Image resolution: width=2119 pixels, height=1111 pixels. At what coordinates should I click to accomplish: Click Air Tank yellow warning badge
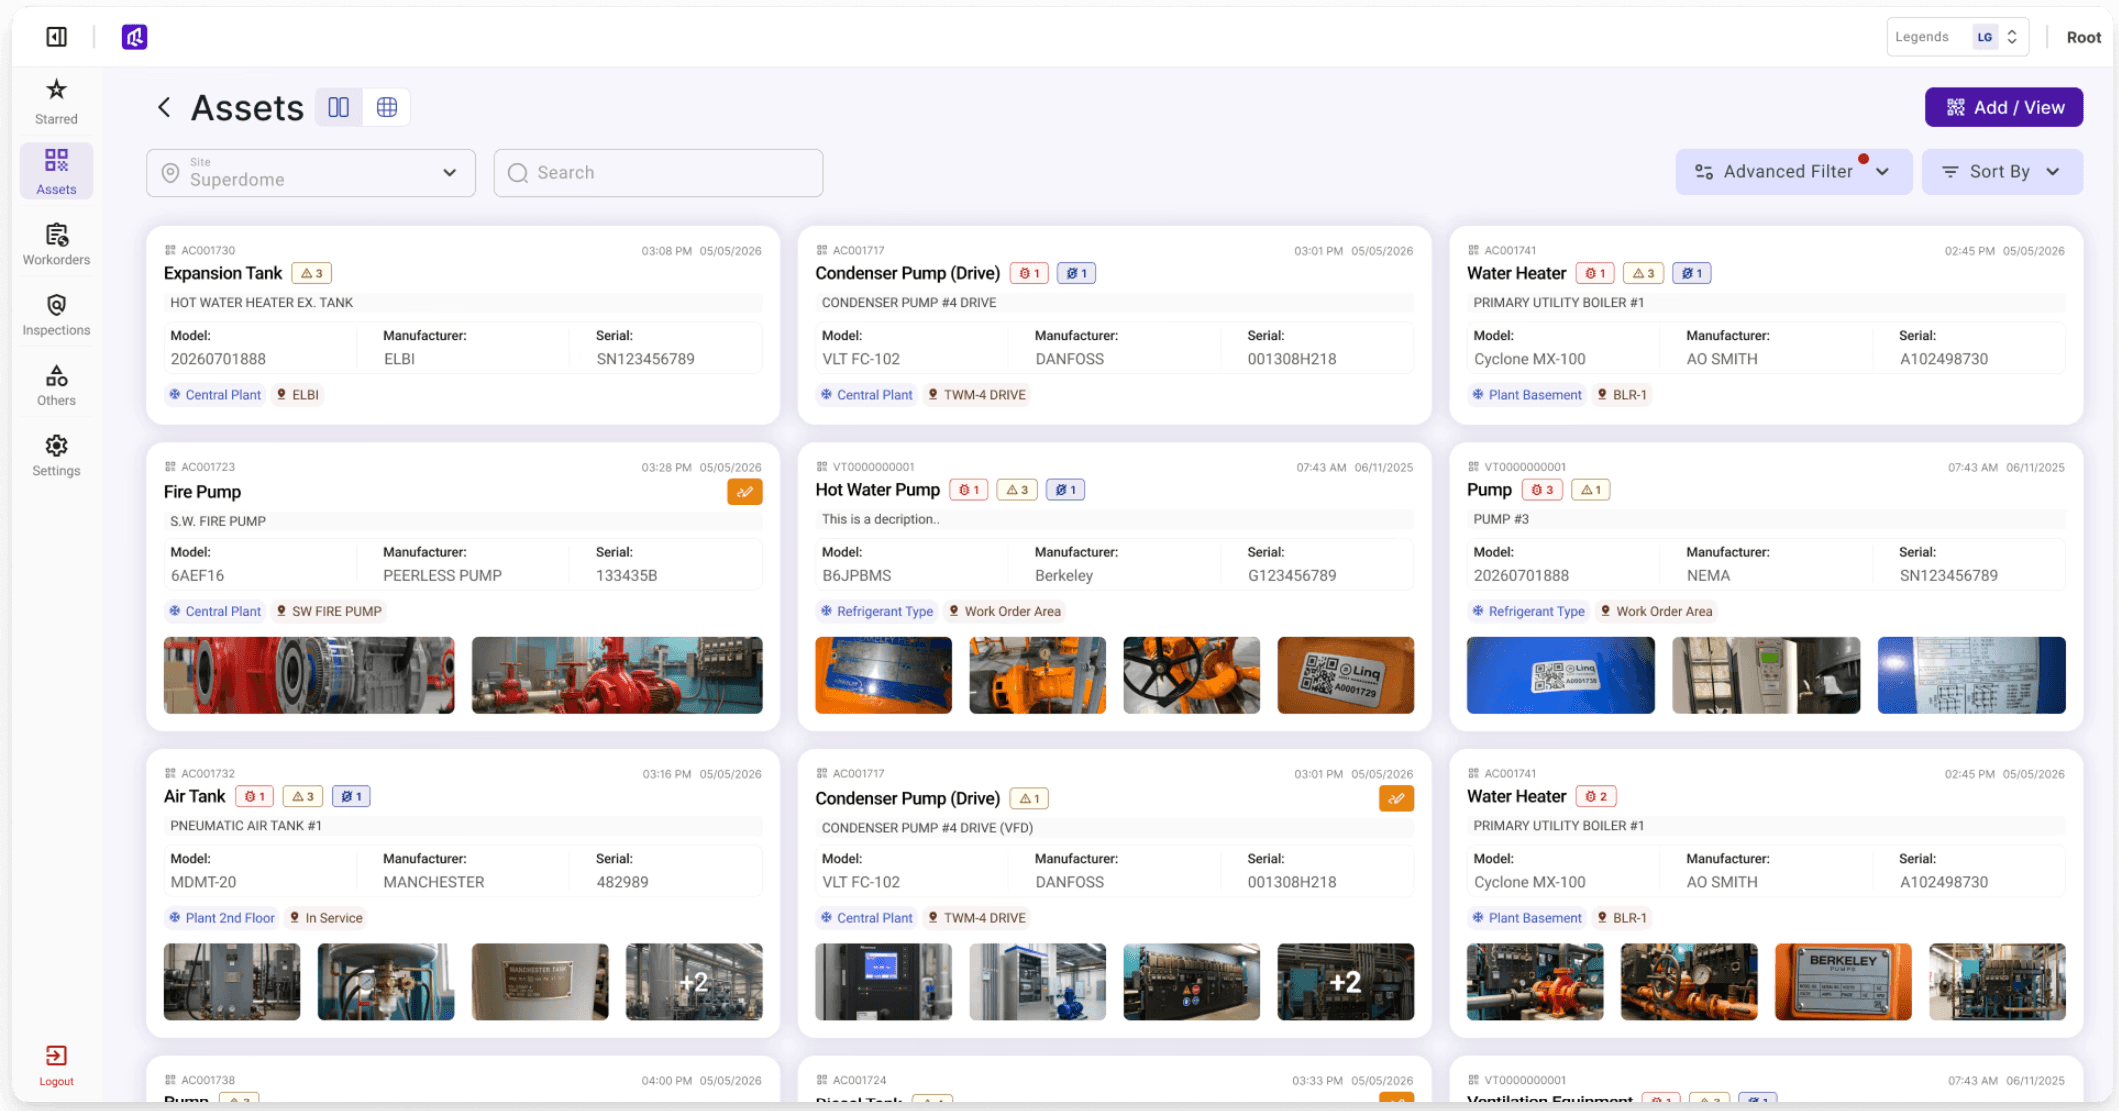(303, 796)
